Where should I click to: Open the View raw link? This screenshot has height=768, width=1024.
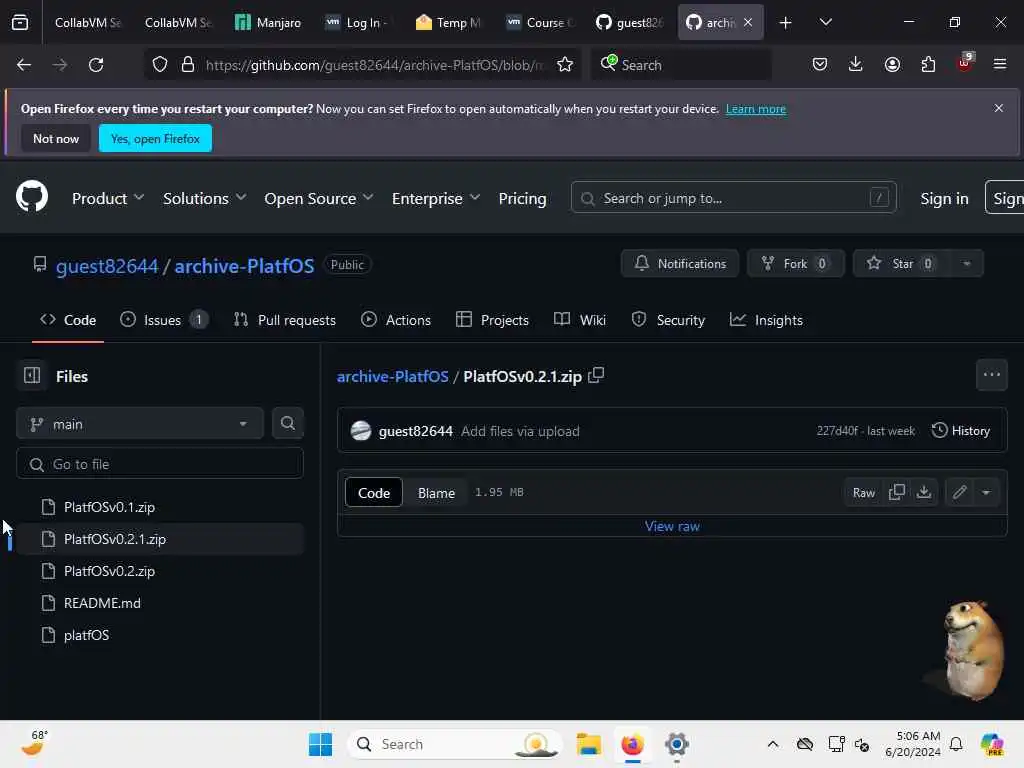(672, 526)
